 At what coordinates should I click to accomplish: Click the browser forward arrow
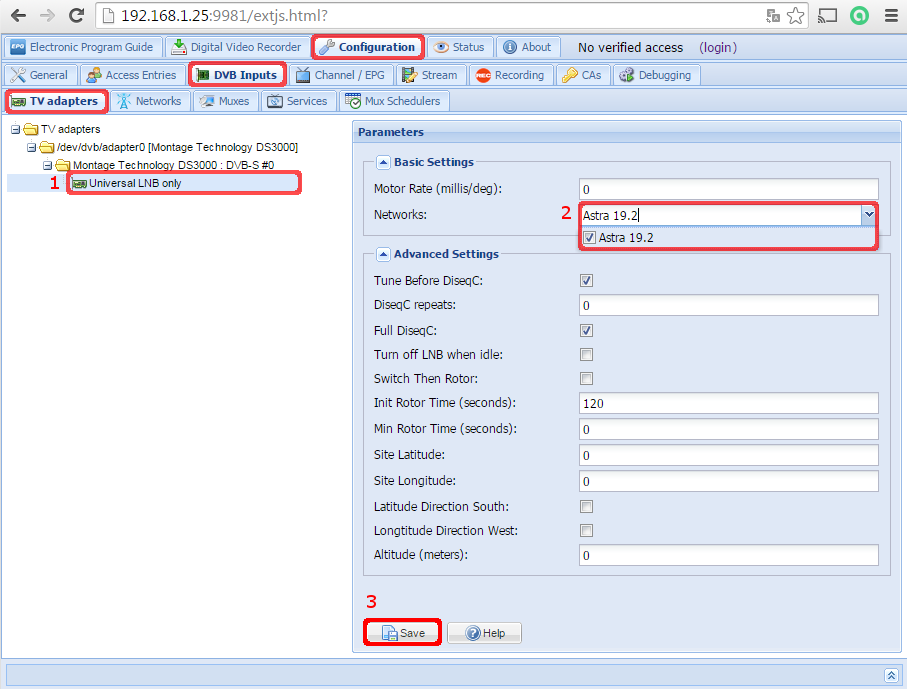(47, 16)
